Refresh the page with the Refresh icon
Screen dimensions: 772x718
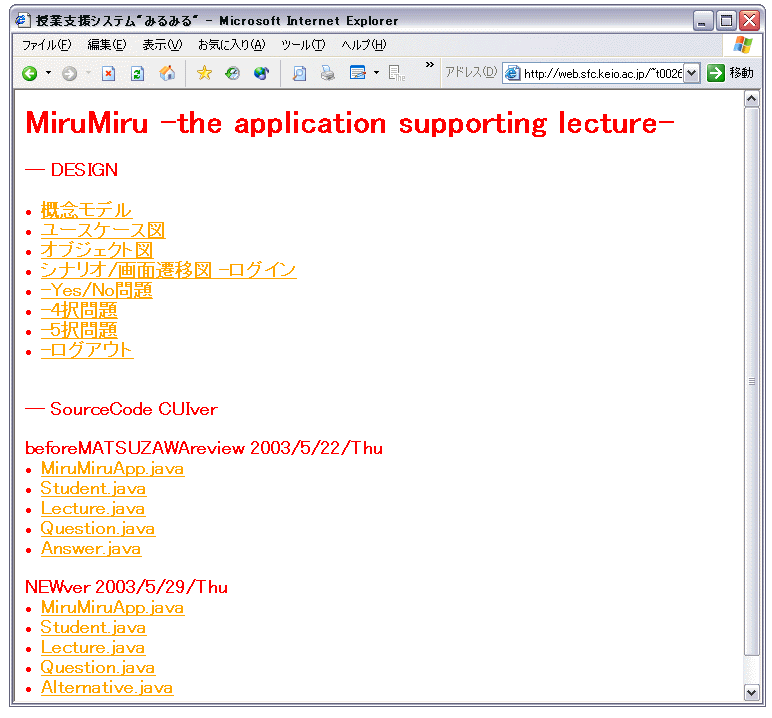tap(137, 73)
